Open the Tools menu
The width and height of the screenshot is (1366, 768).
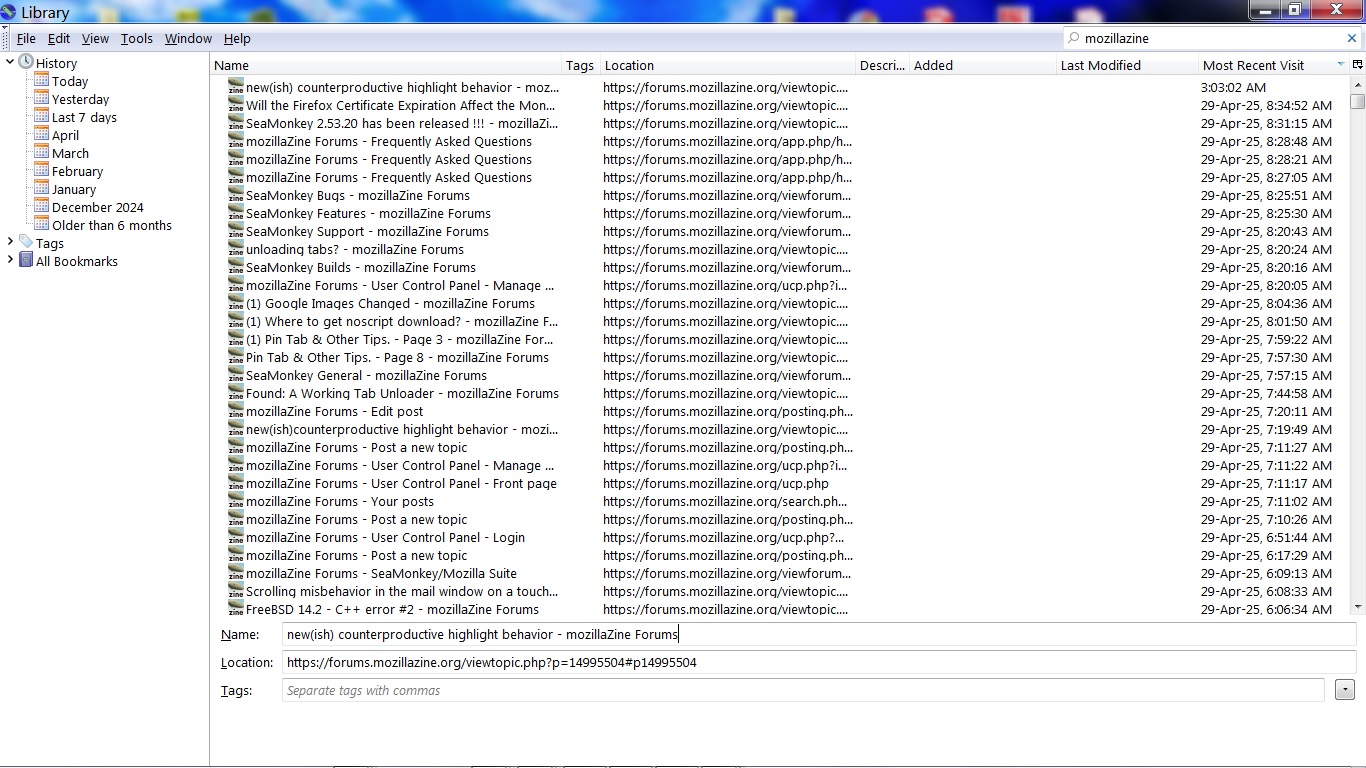(137, 38)
